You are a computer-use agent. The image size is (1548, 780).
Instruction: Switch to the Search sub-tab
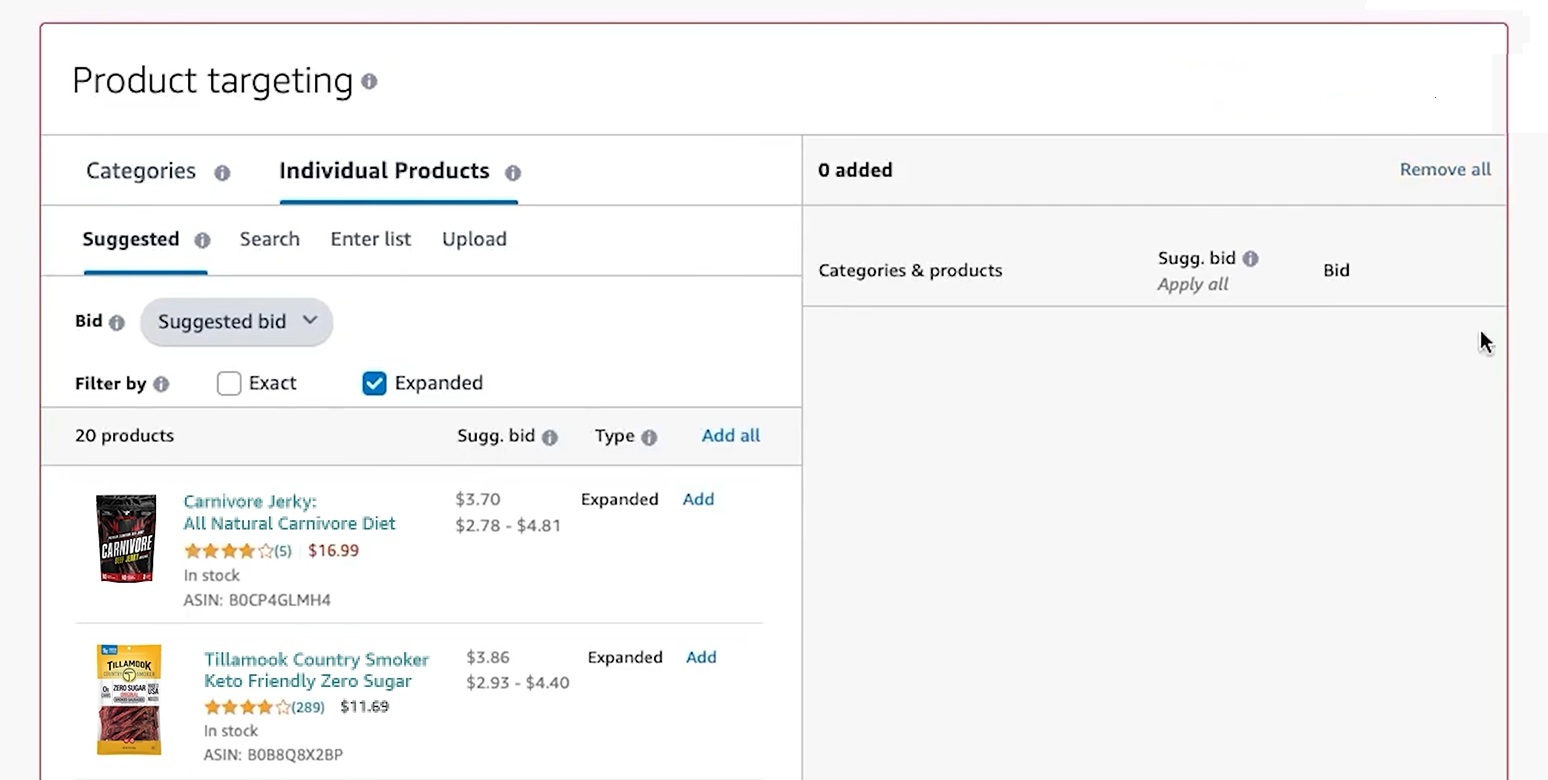[270, 239]
